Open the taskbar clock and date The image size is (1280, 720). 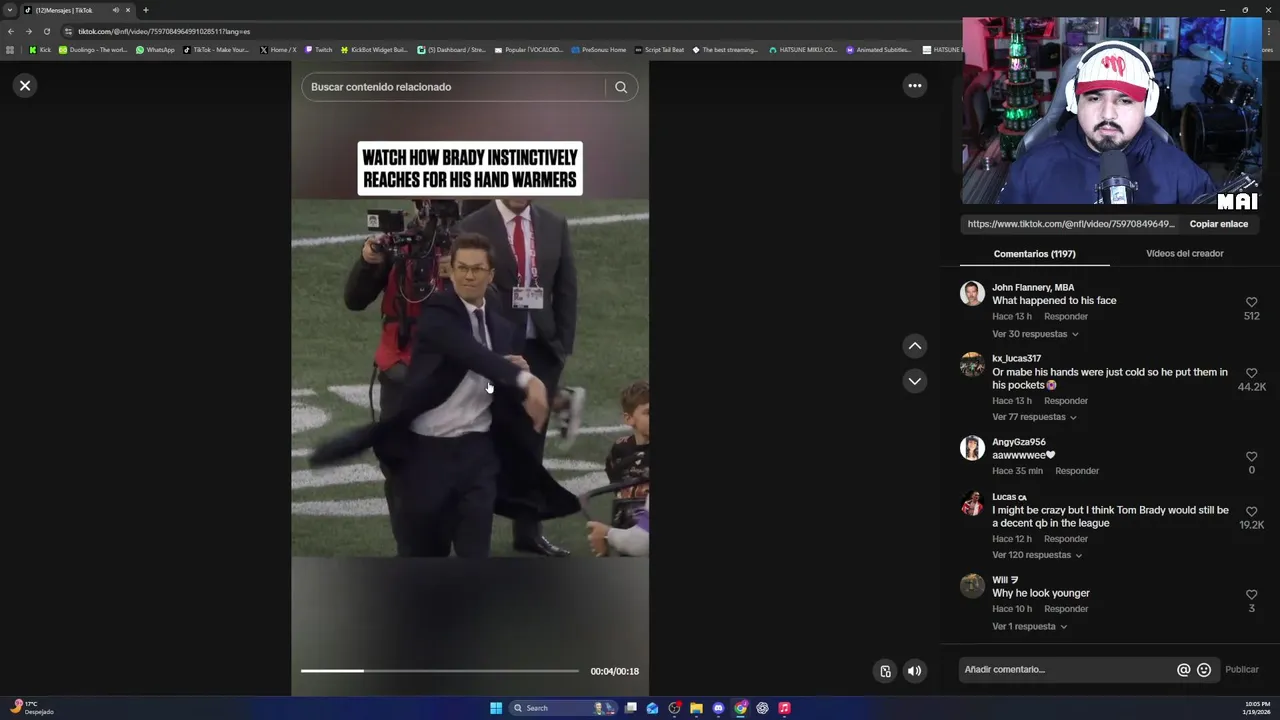click(x=1257, y=708)
